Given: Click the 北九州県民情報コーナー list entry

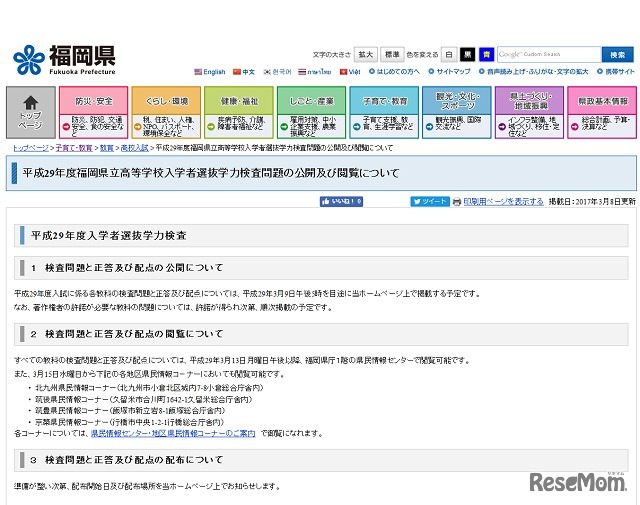Looking at the screenshot, I should pyautogui.click(x=149, y=387).
